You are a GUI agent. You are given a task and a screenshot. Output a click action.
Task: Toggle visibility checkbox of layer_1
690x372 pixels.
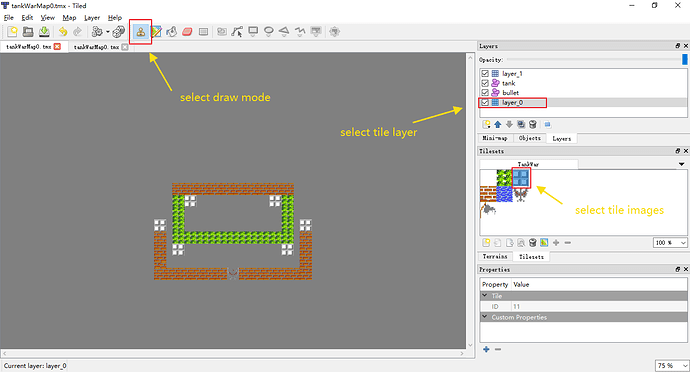coord(485,74)
